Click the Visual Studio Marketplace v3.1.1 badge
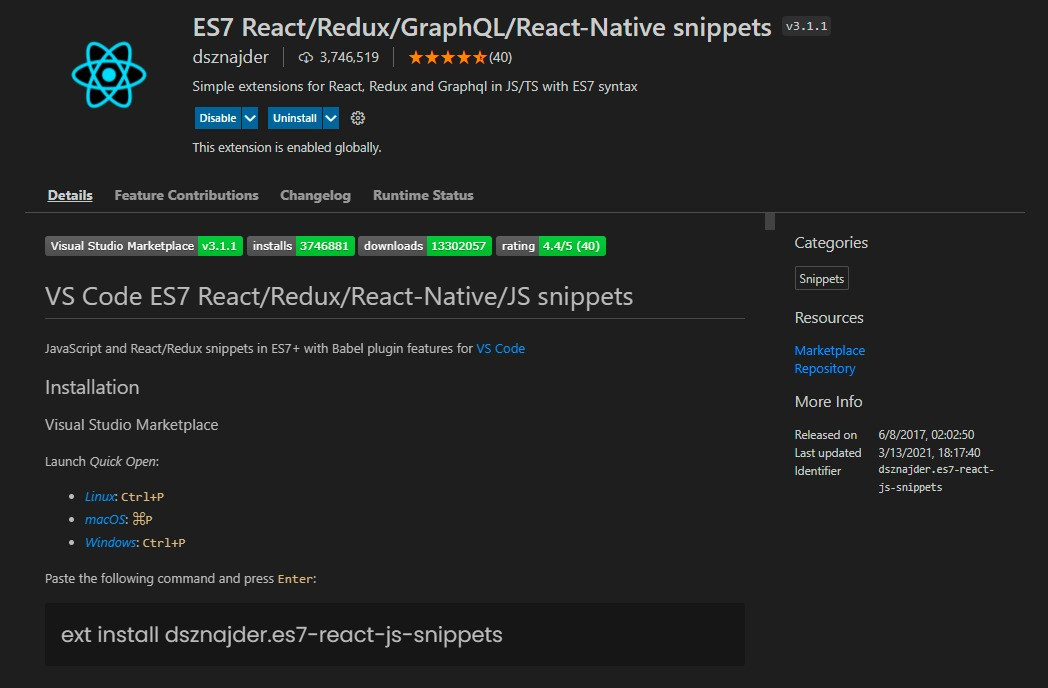Image resolution: width=1048 pixels, height=688 pixels. coord(144,246)
